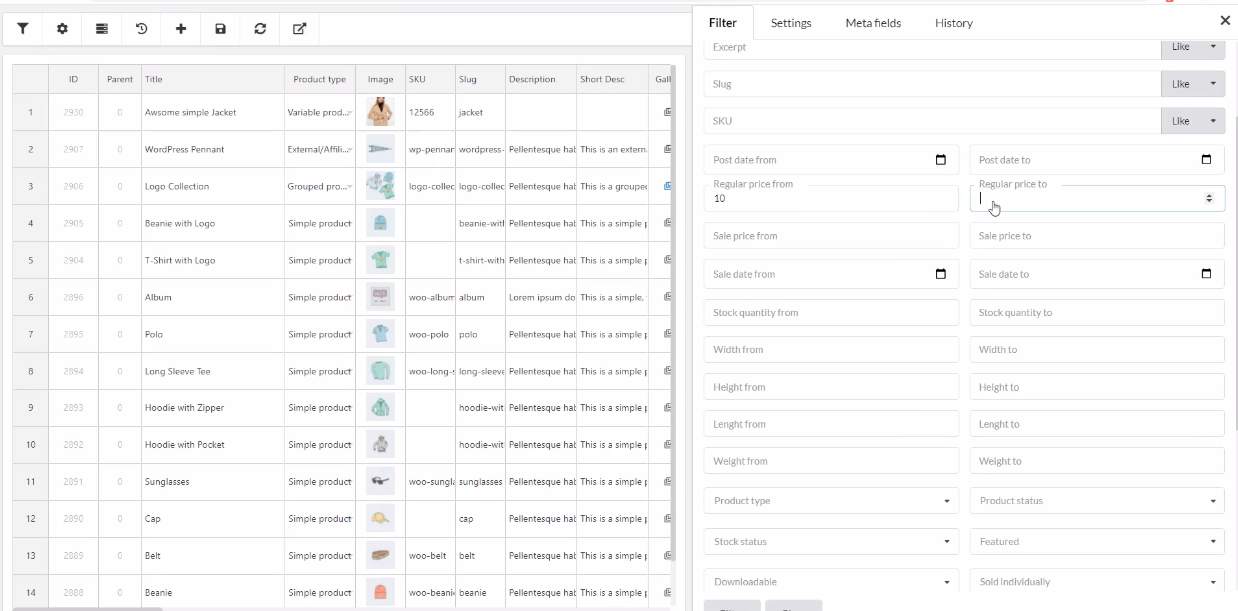
Task: Add a new product with plus icon
Action: tap(181, 29)
